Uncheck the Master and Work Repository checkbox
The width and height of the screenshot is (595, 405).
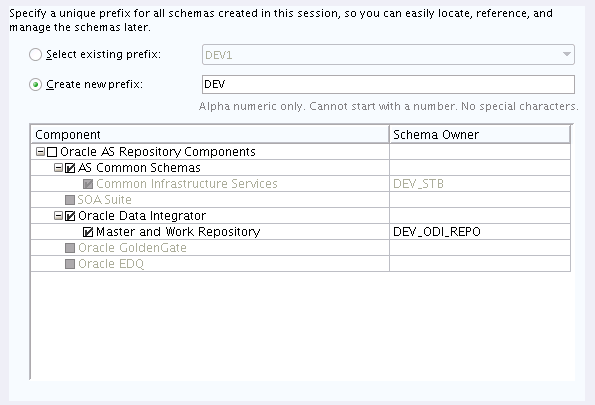pos(88,232)
